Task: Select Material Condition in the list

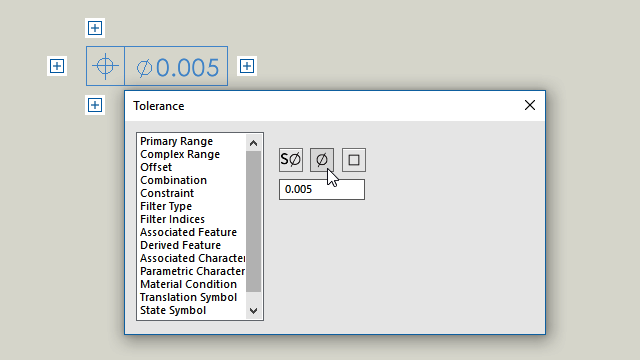Action: pos(188,284)
